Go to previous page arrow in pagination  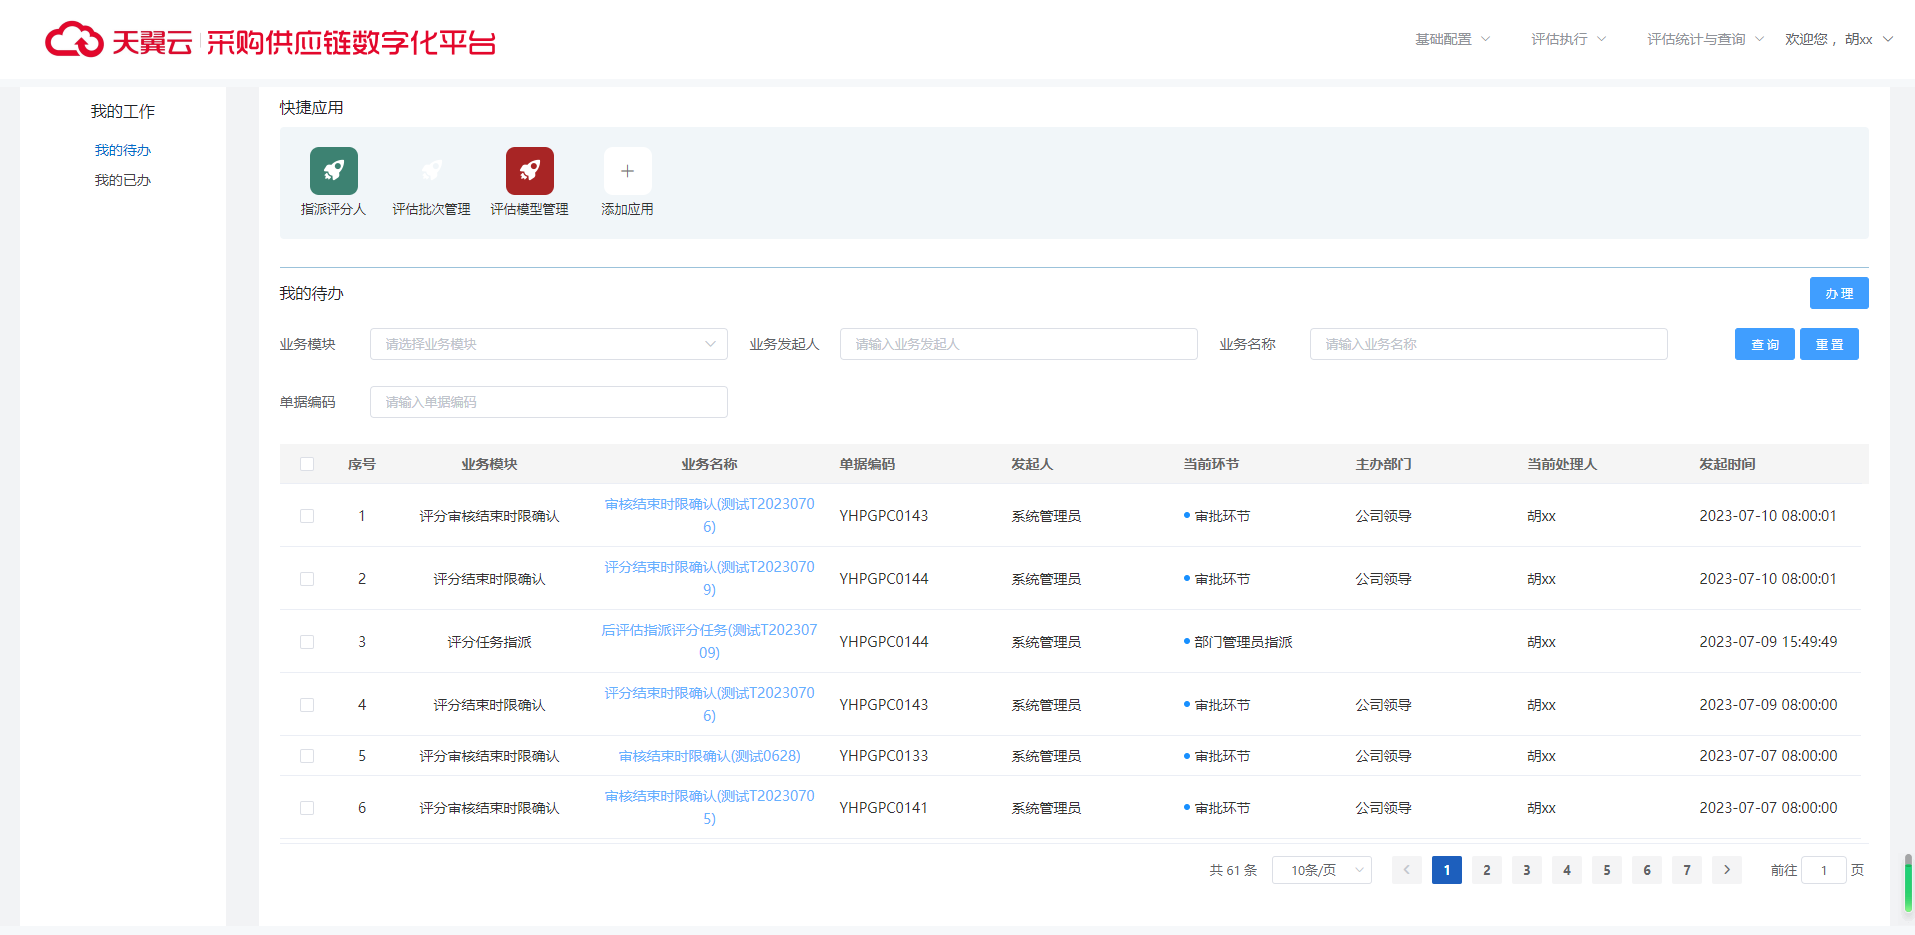[x=1406, y=870]
